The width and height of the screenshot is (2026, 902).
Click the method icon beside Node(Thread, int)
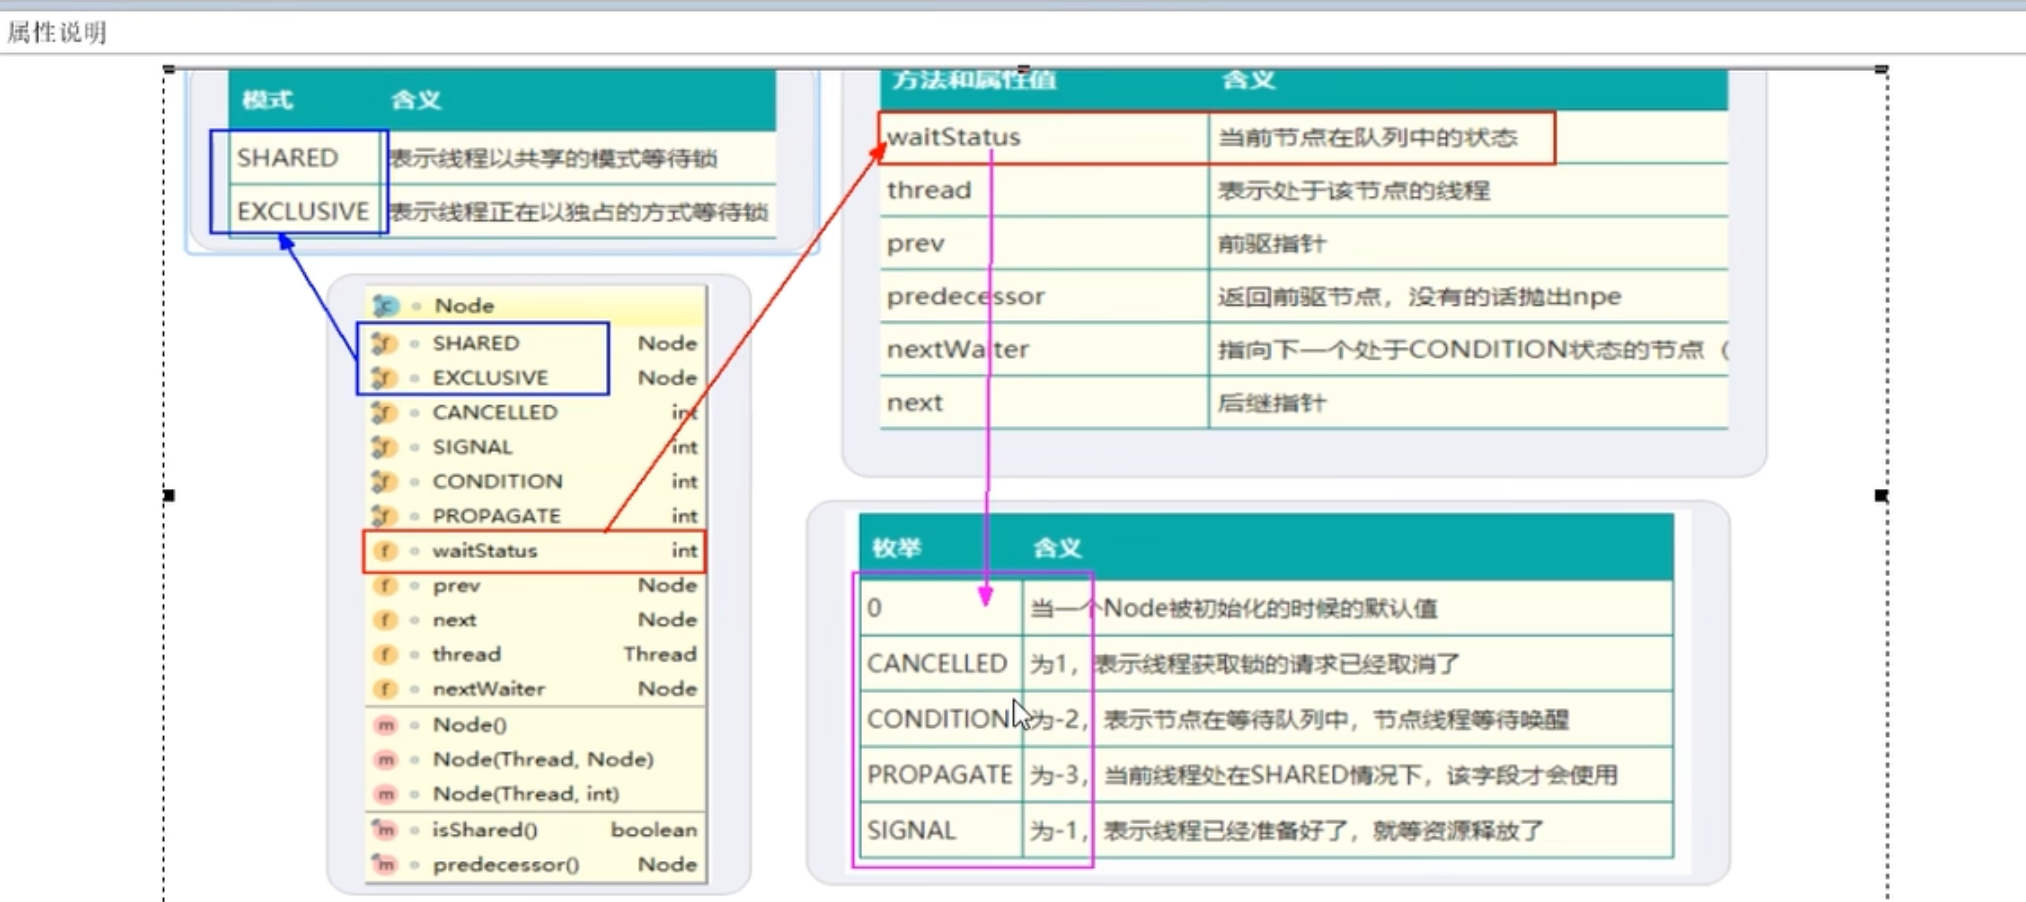click(385, 794)
